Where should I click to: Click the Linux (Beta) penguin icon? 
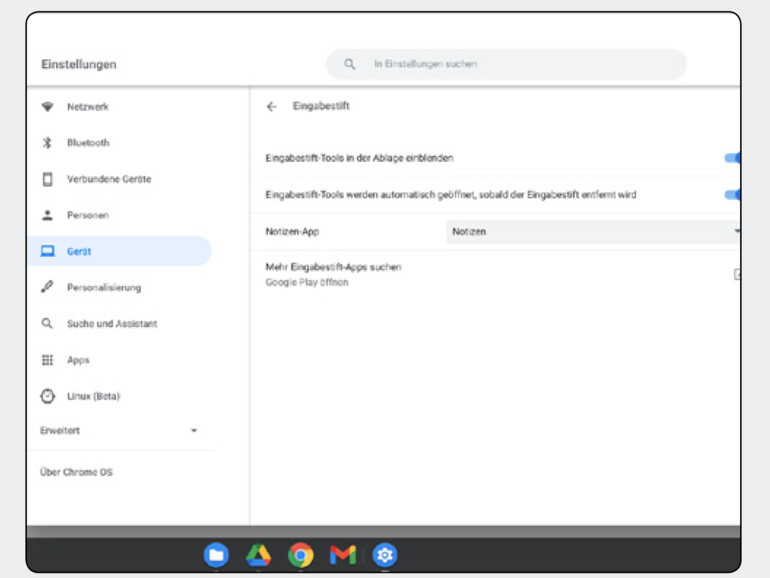[48, 396]
